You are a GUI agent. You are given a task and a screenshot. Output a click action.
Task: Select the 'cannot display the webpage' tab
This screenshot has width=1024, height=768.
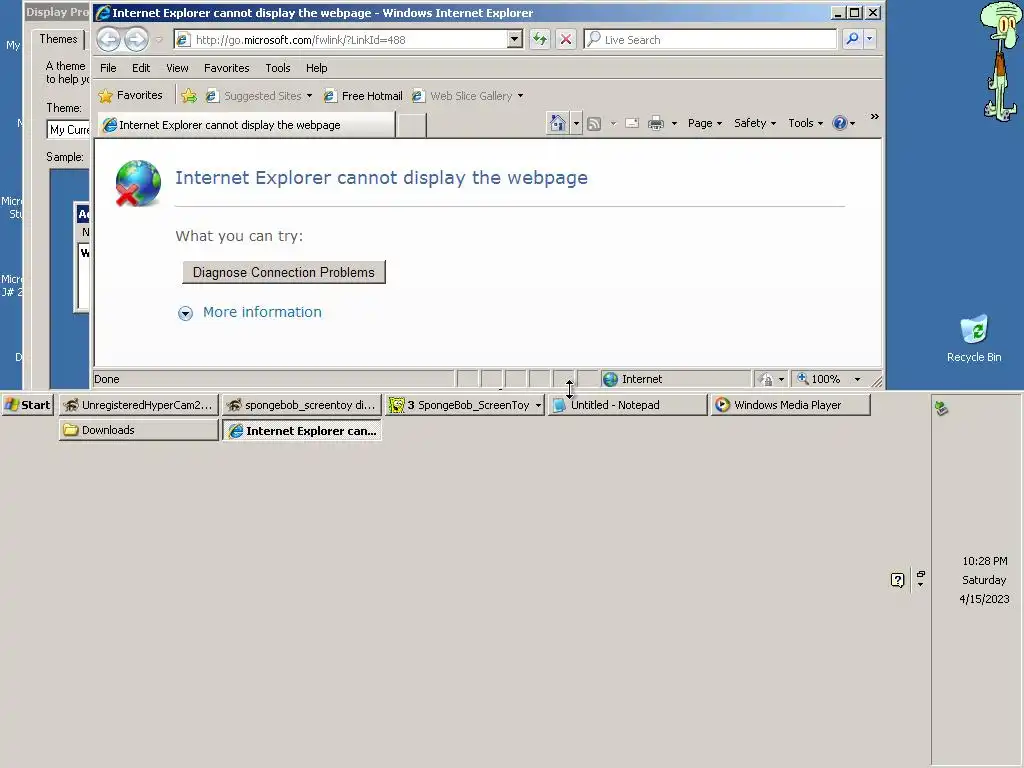tap(247, 125)
